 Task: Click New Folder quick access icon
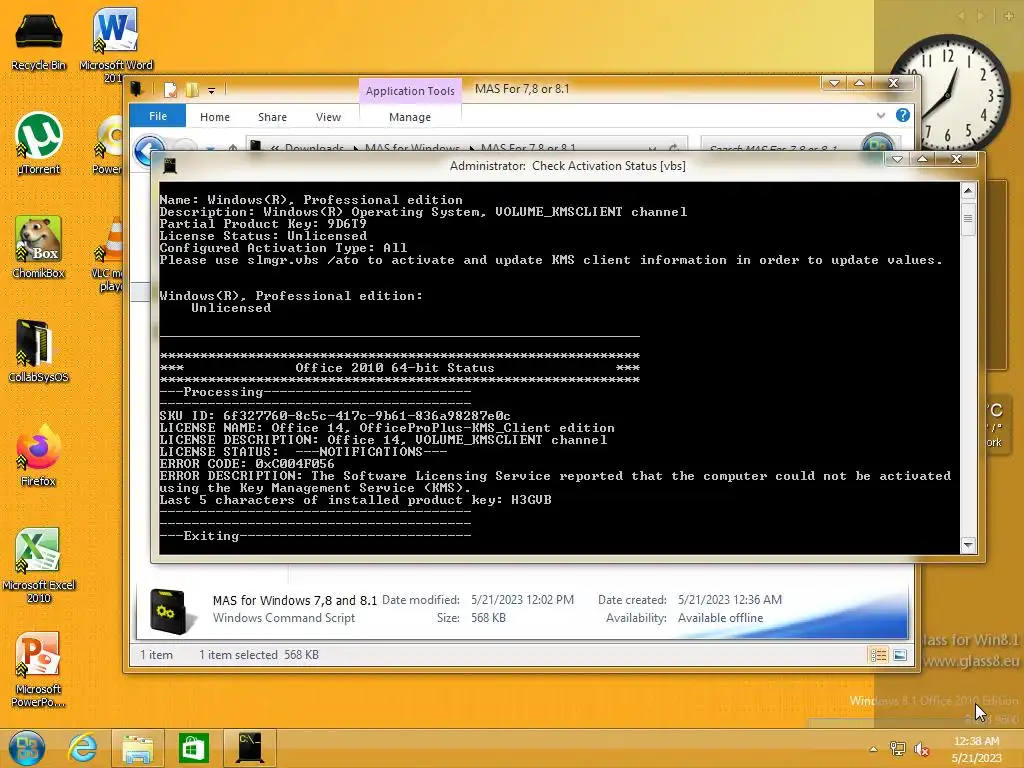(x=192, y=89)
